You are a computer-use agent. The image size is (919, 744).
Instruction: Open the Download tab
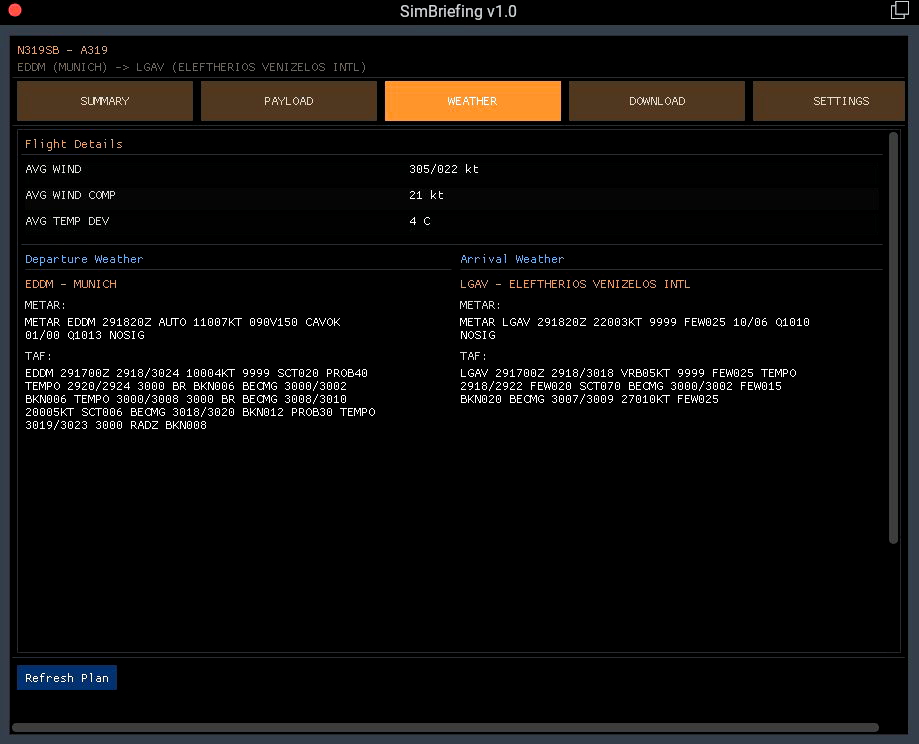pyautogui.click(x=656, y=100)
